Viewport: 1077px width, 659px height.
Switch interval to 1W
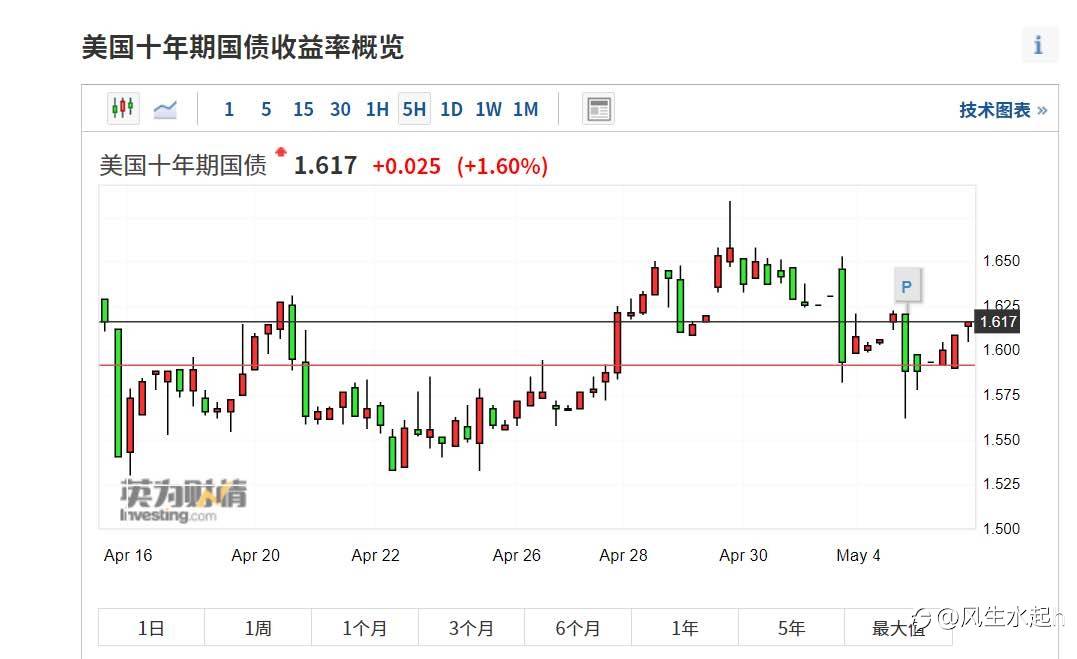[x=488, y=109]
